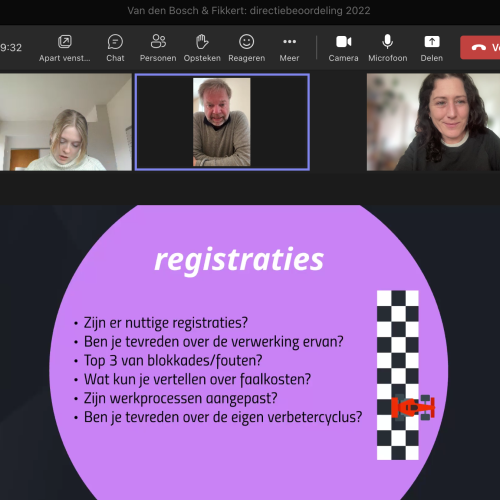
Task: Click bullet "Ben je tevreden over de eigen verbetercyclus?"
Action: 223,417
